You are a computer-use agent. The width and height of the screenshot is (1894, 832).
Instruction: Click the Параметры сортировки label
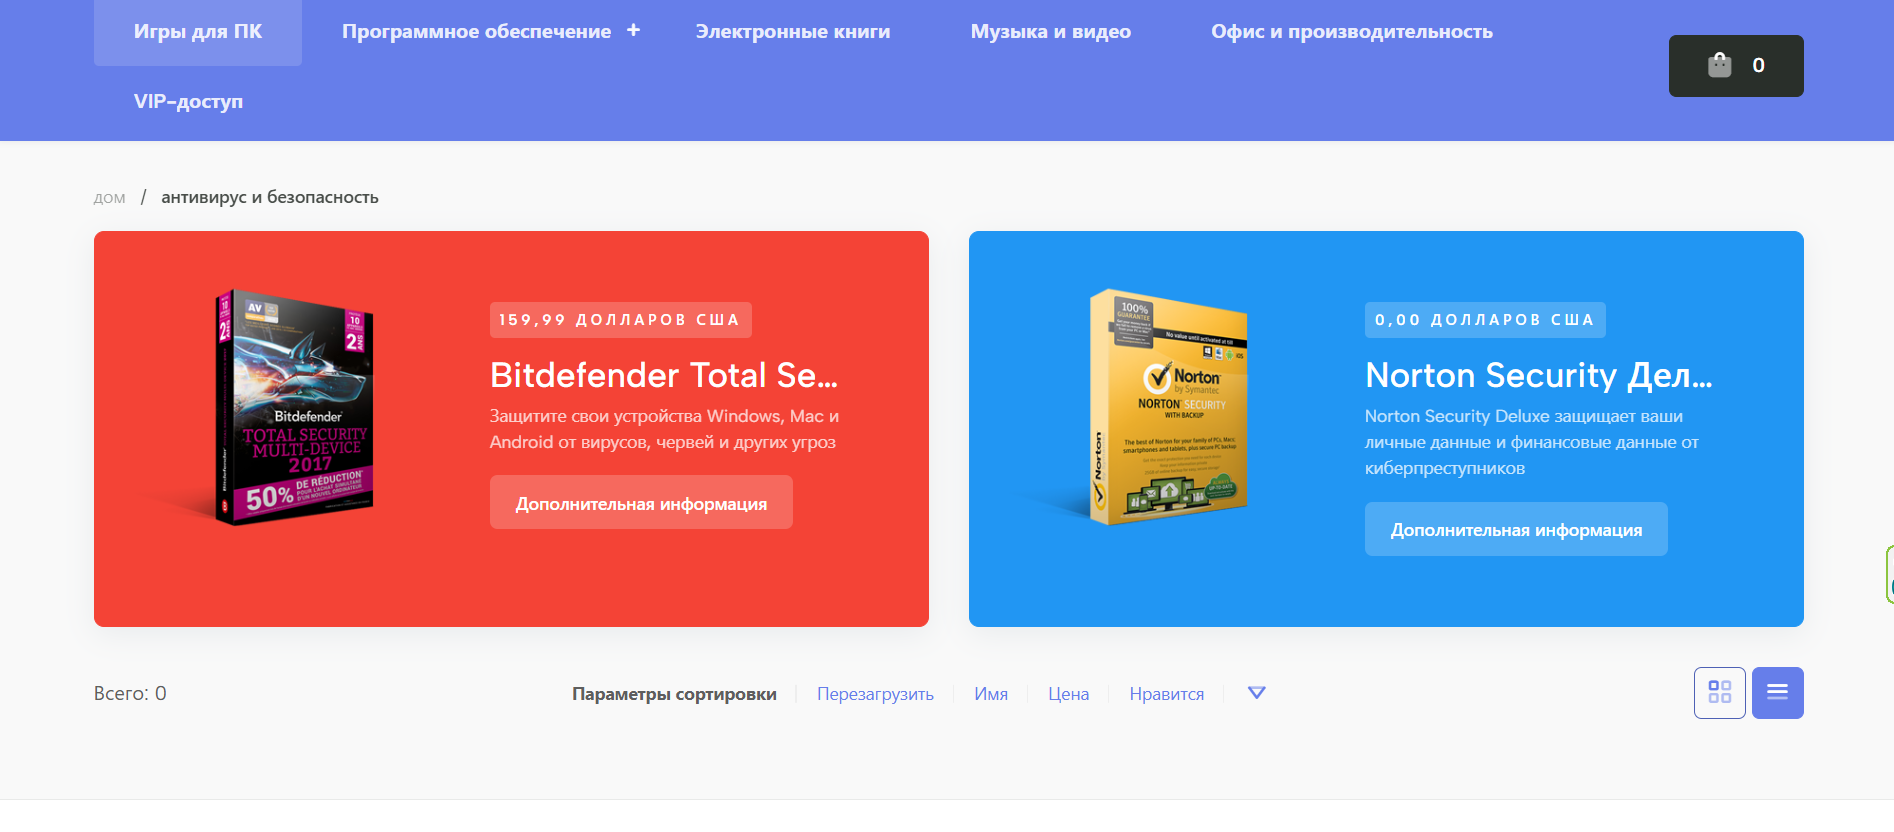(x=674, y=694)
